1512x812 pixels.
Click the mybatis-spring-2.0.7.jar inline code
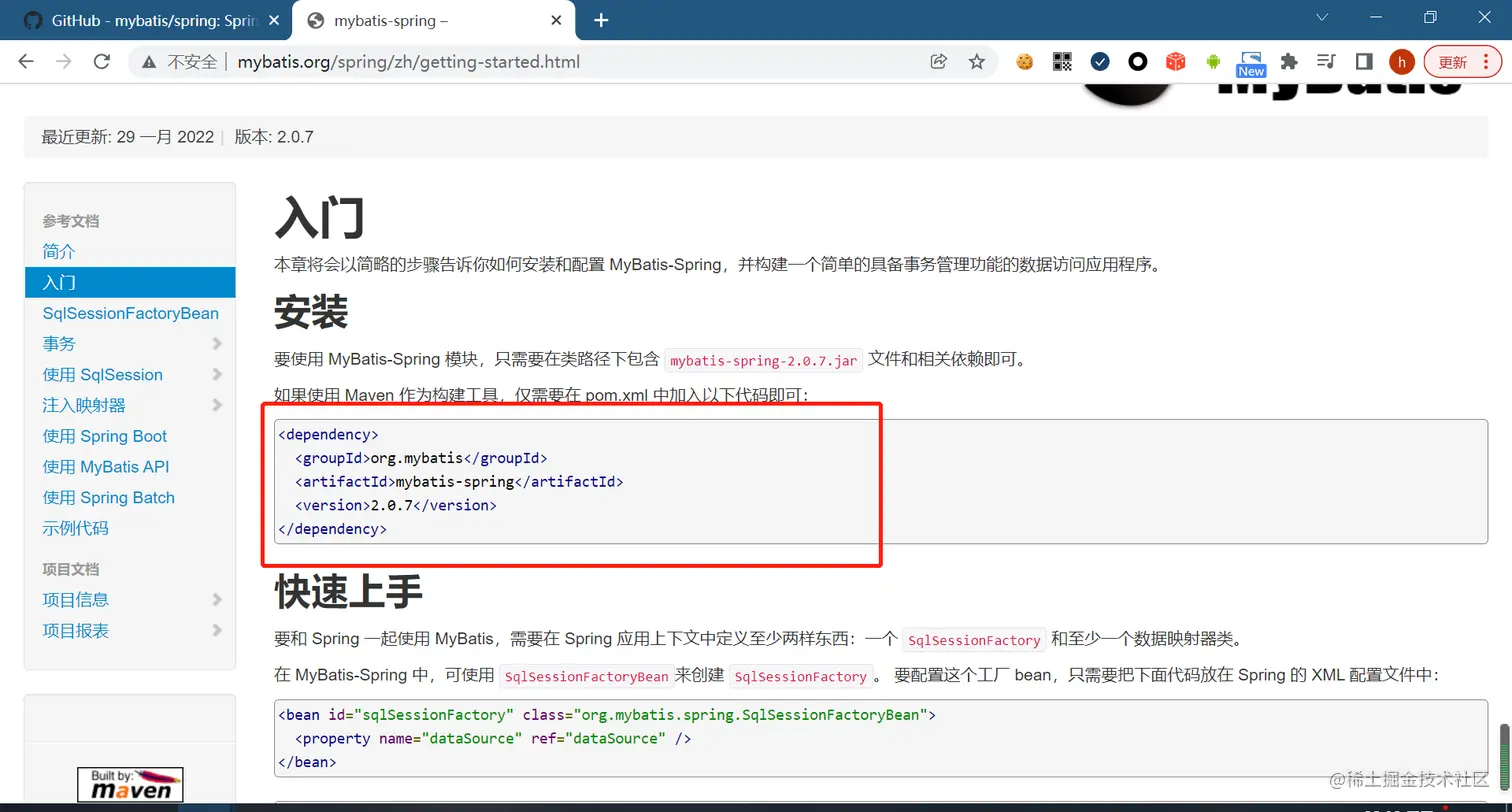[764, 361]
